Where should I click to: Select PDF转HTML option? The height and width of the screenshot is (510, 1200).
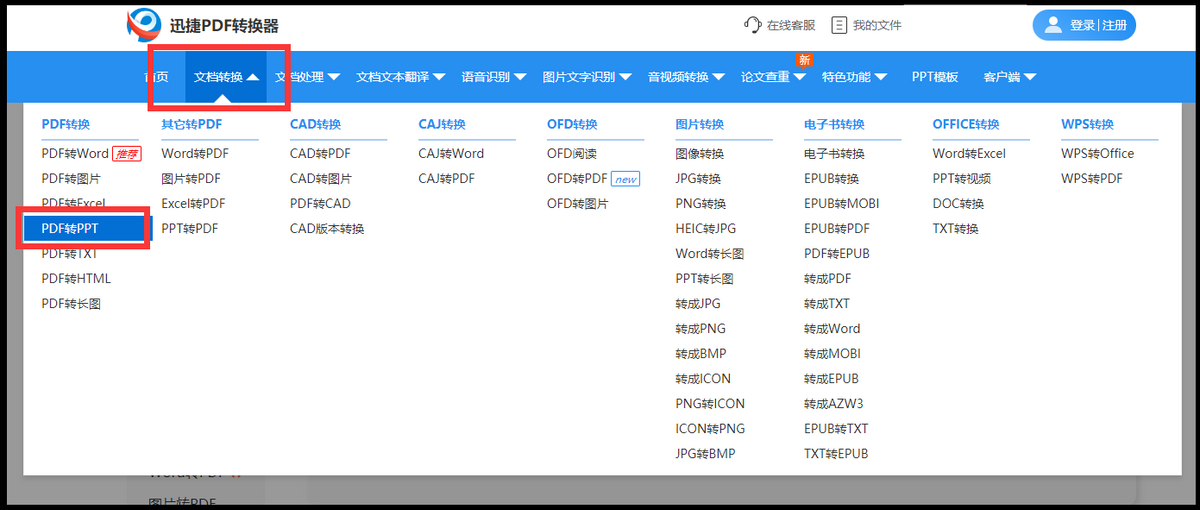coord(76,279)
